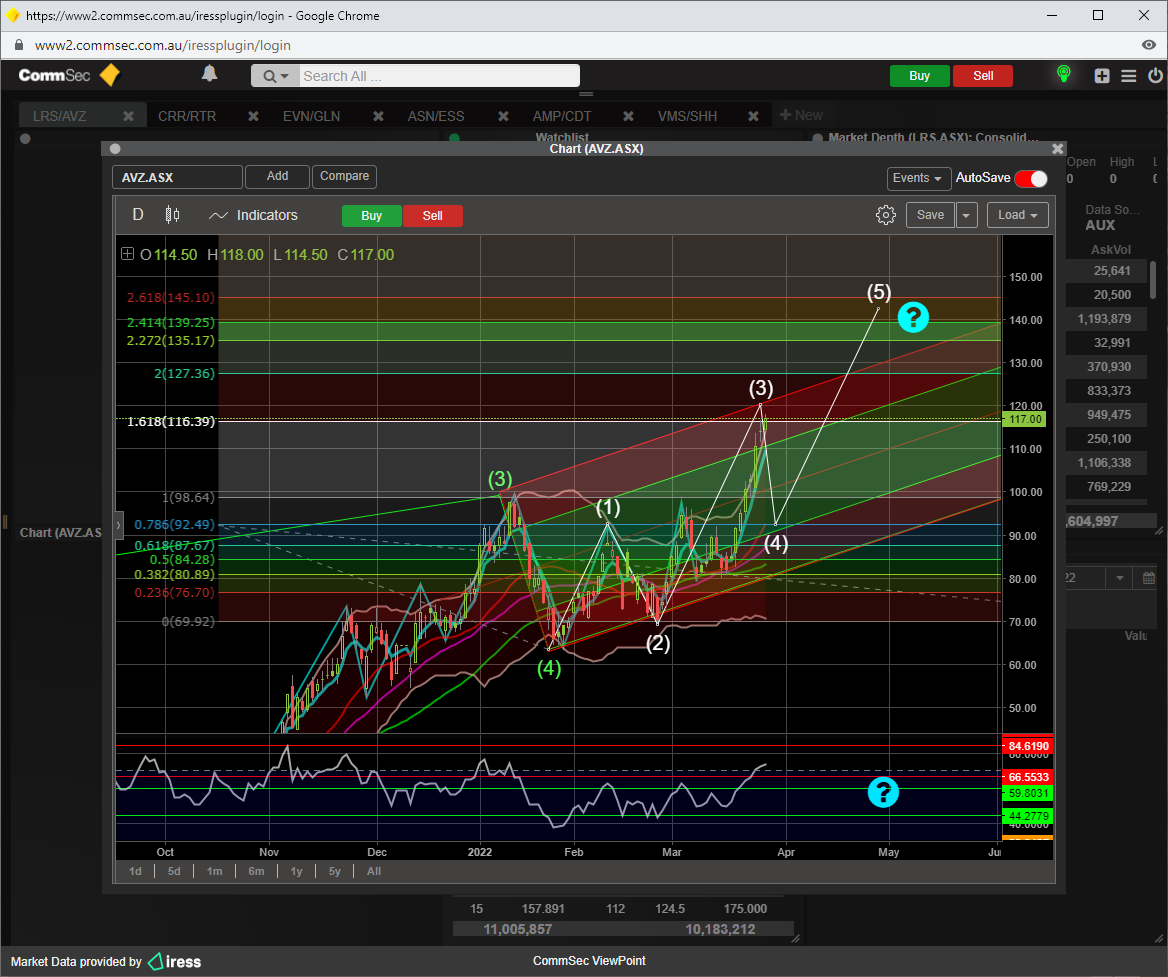Screen dimensions: 1168x977
Task: Open the hamburger main menu
Action: pos(1129,76)
